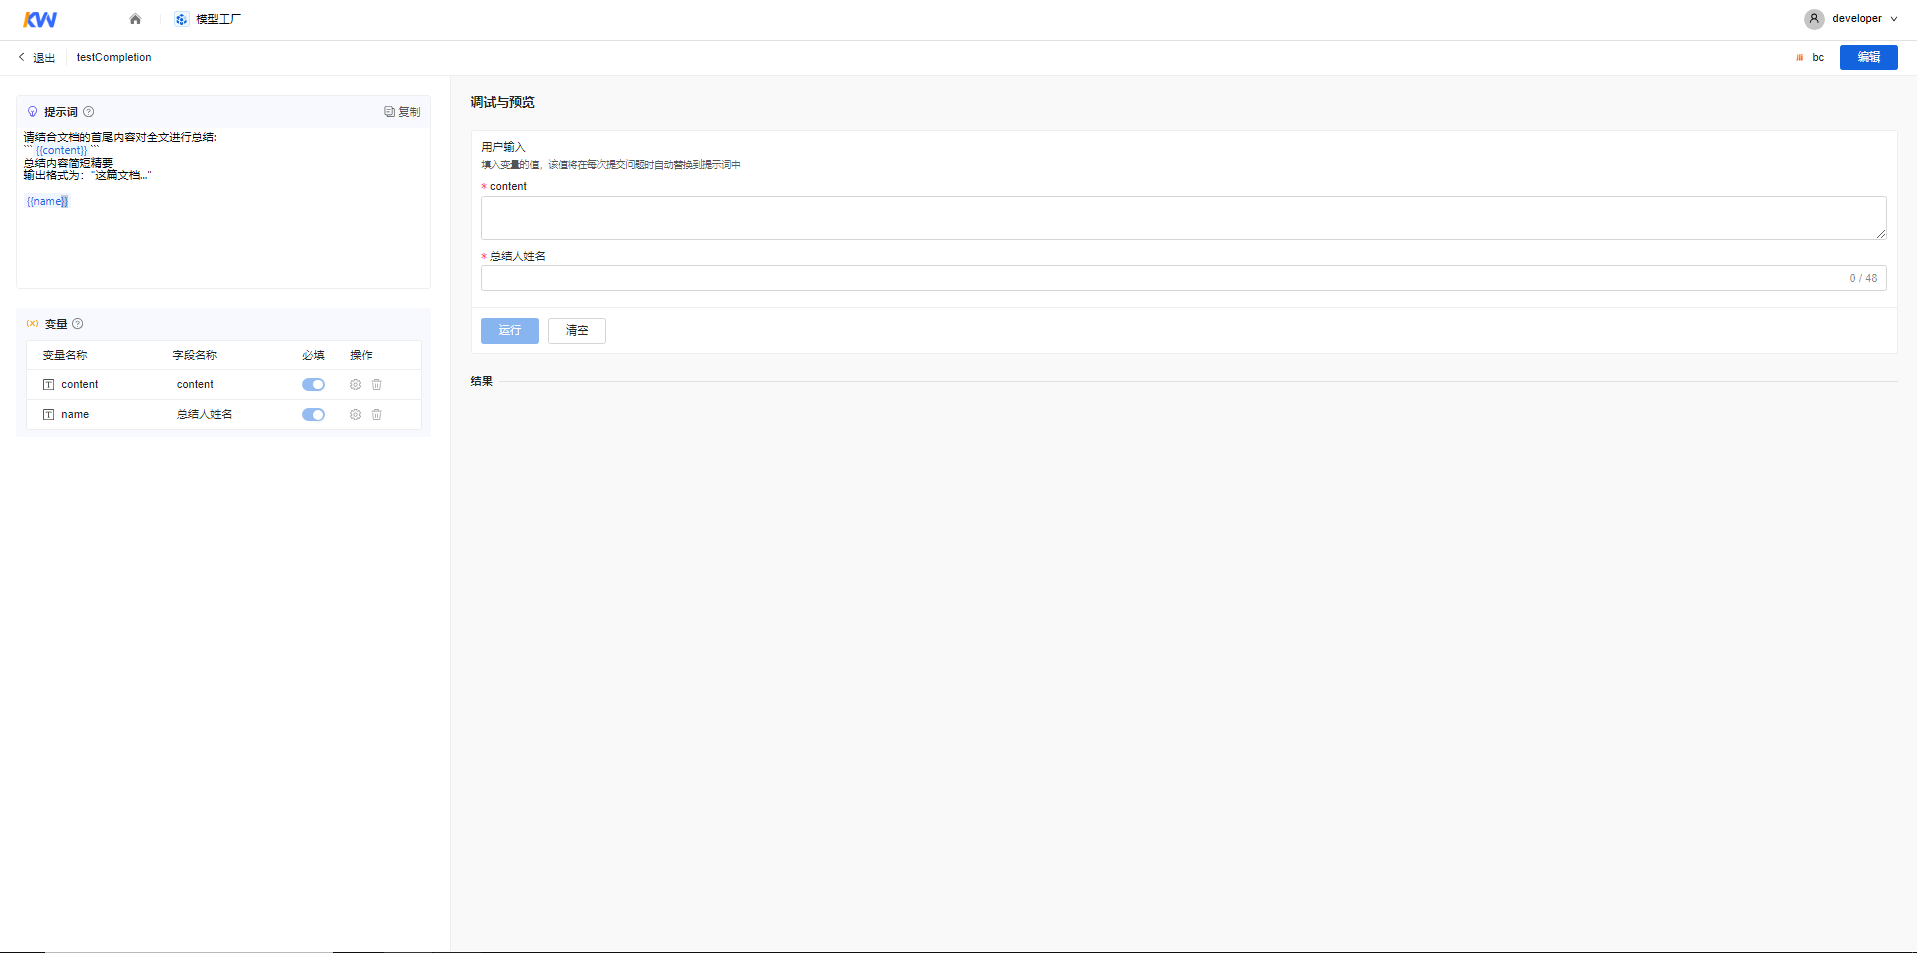Click the text-type icon for content variable

48,384
